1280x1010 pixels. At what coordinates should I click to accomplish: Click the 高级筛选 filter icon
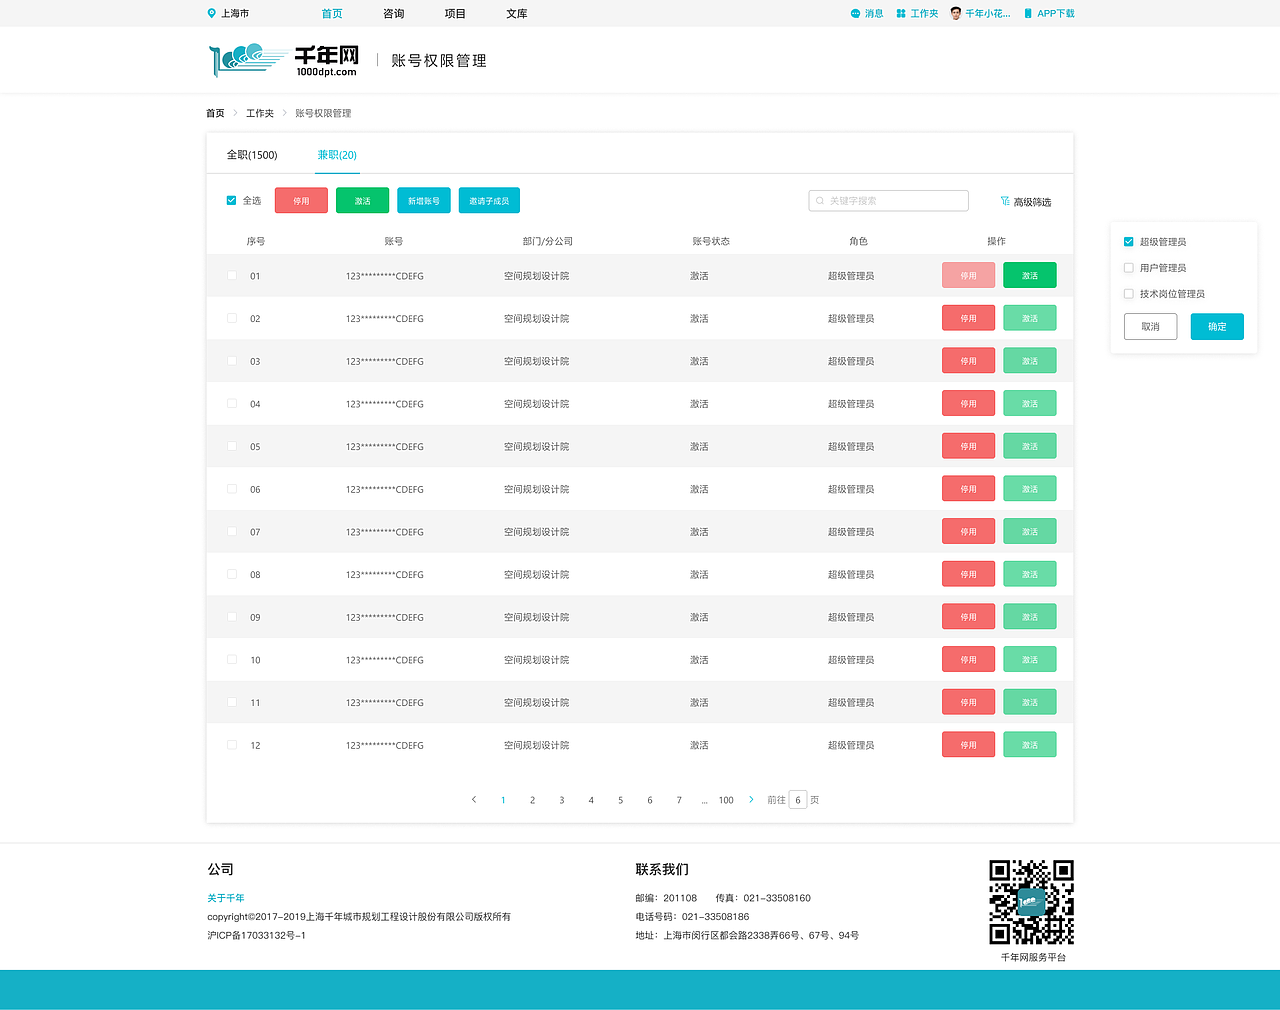(x=1005, y=201)
